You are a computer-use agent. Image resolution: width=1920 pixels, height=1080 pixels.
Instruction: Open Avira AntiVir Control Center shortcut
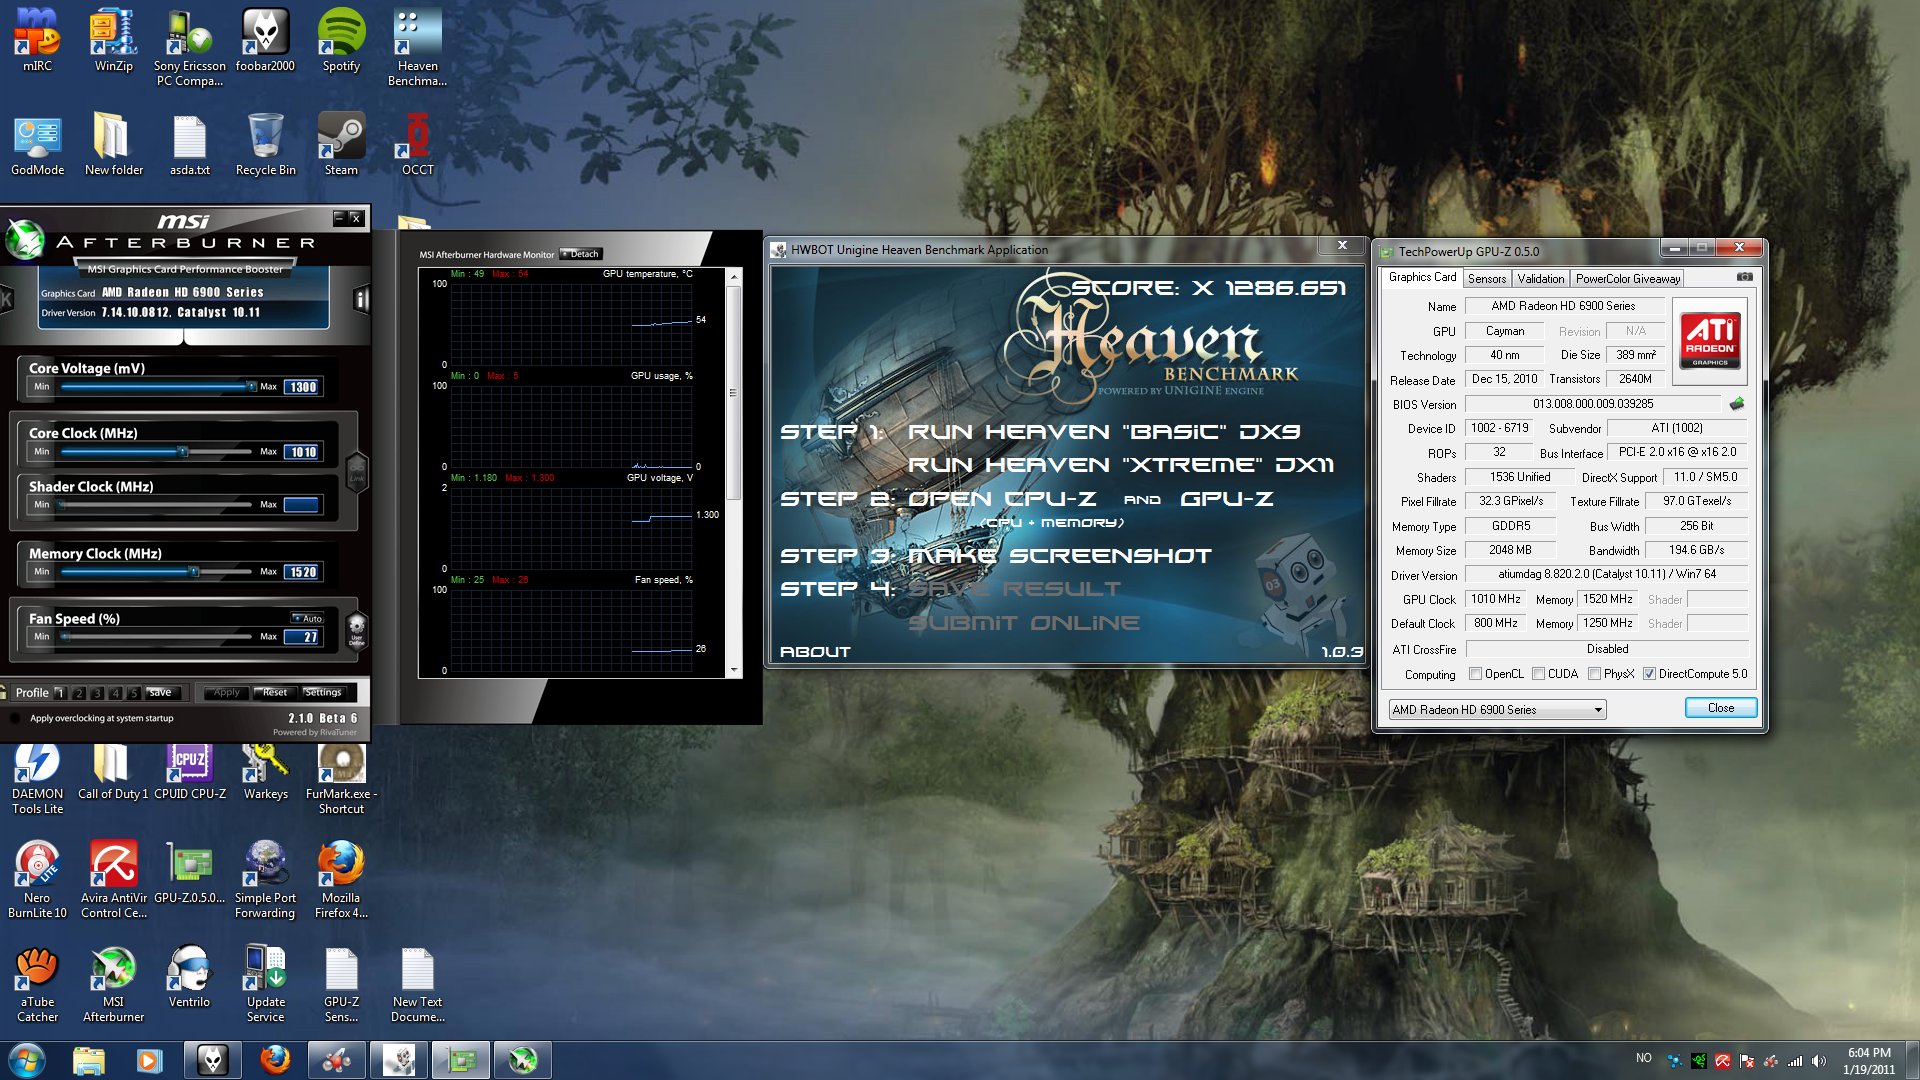113,879
